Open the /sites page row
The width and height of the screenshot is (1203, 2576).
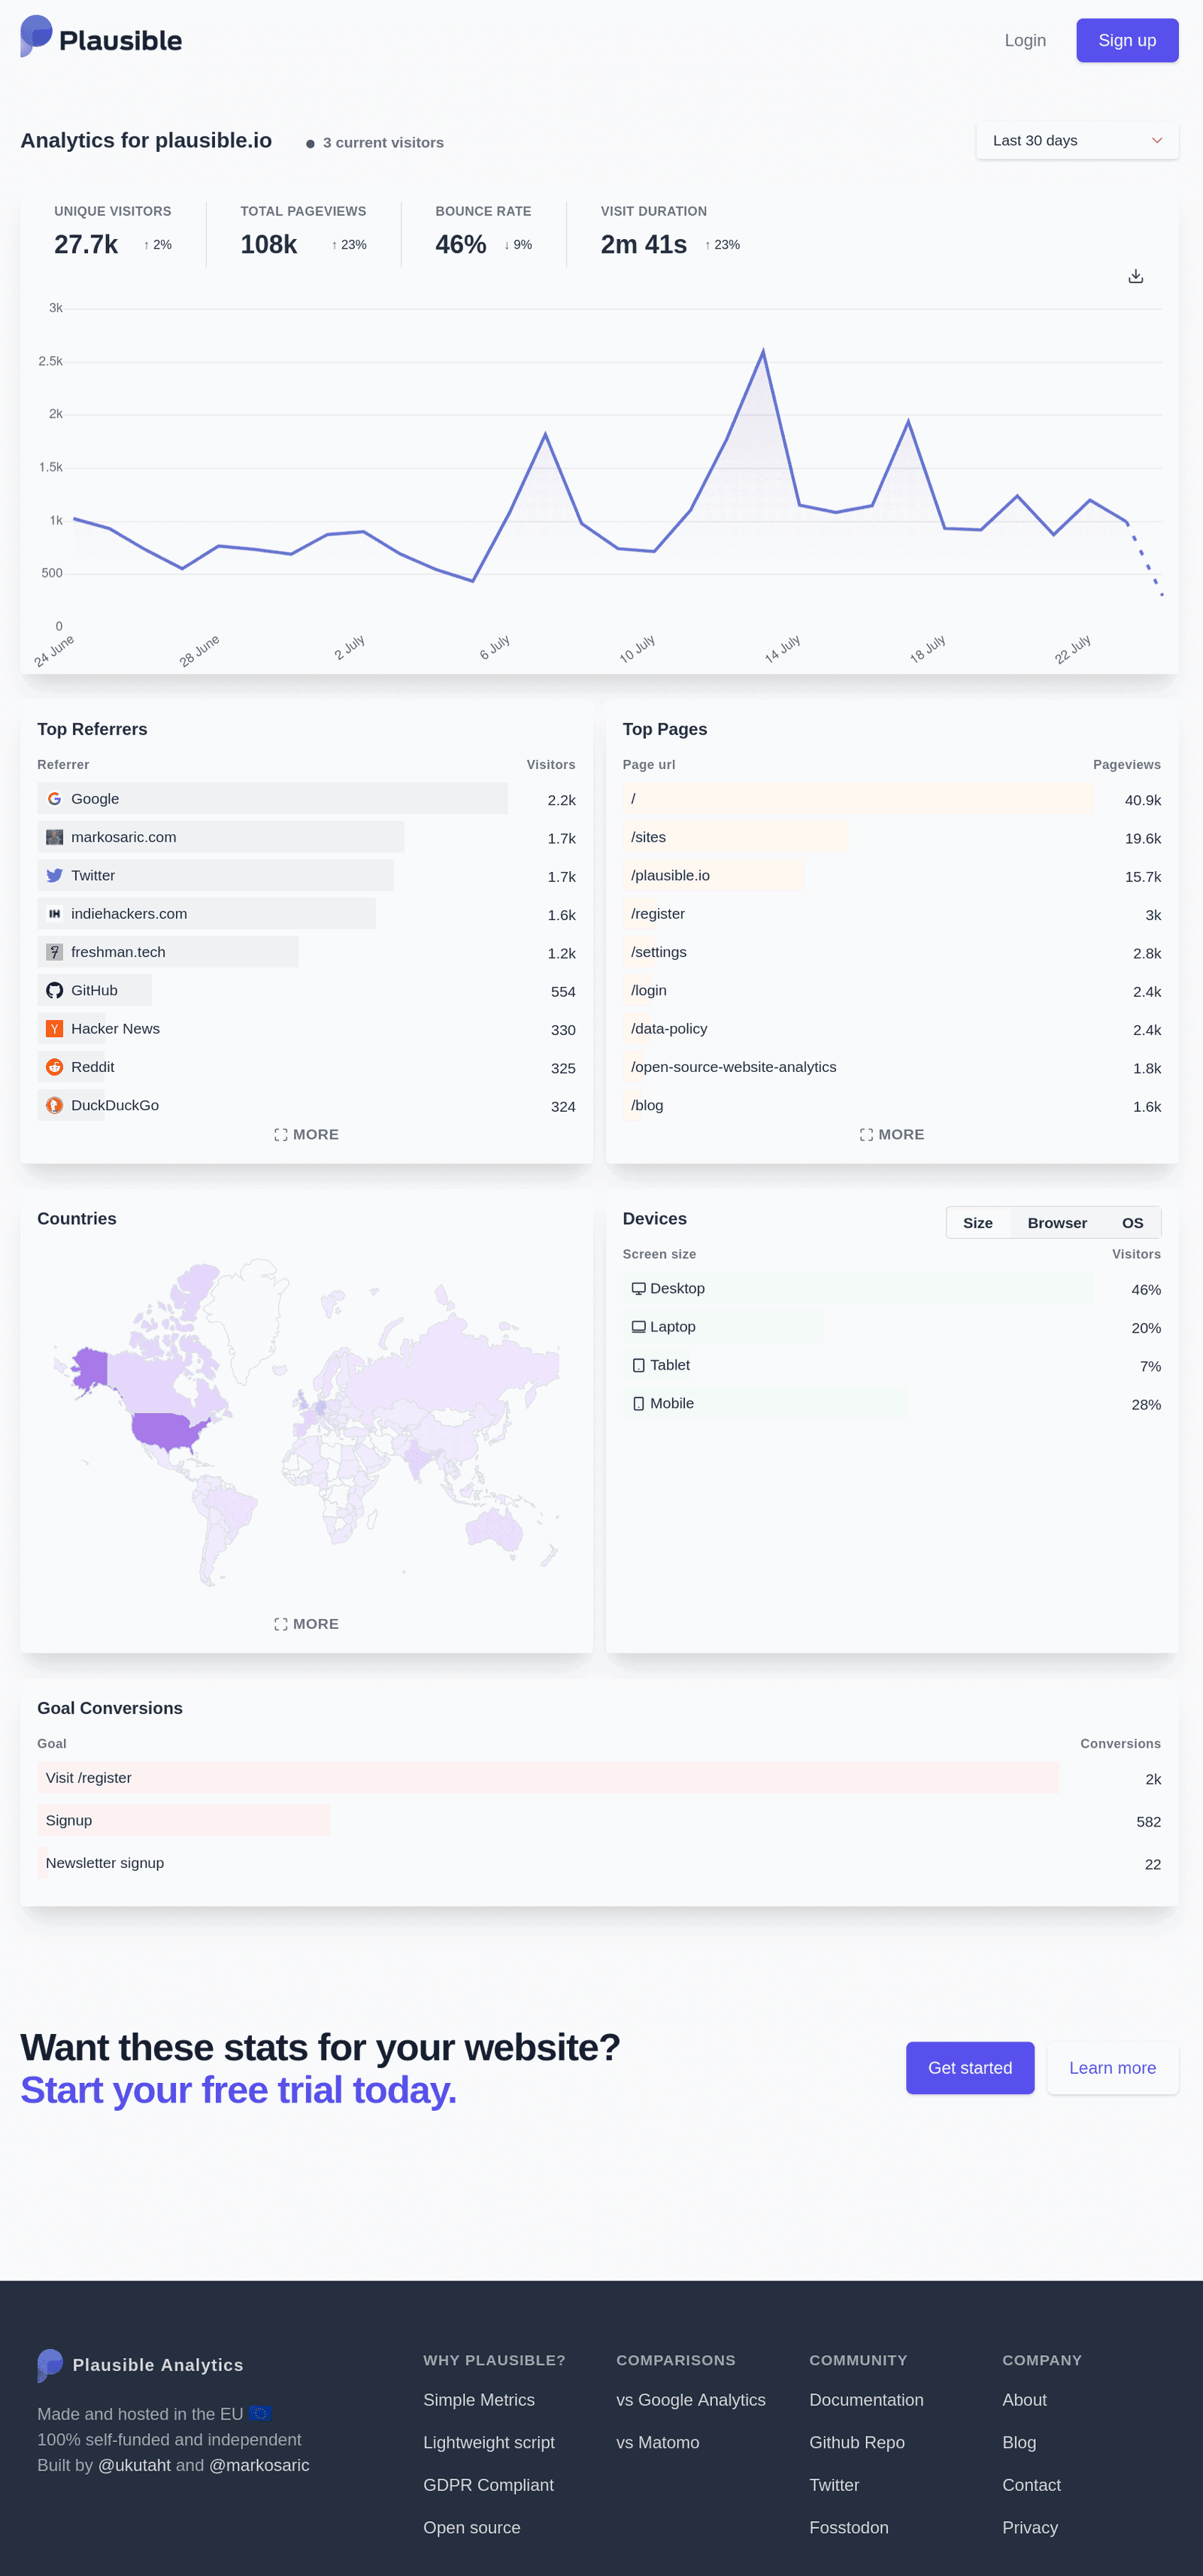coord(891,837)
